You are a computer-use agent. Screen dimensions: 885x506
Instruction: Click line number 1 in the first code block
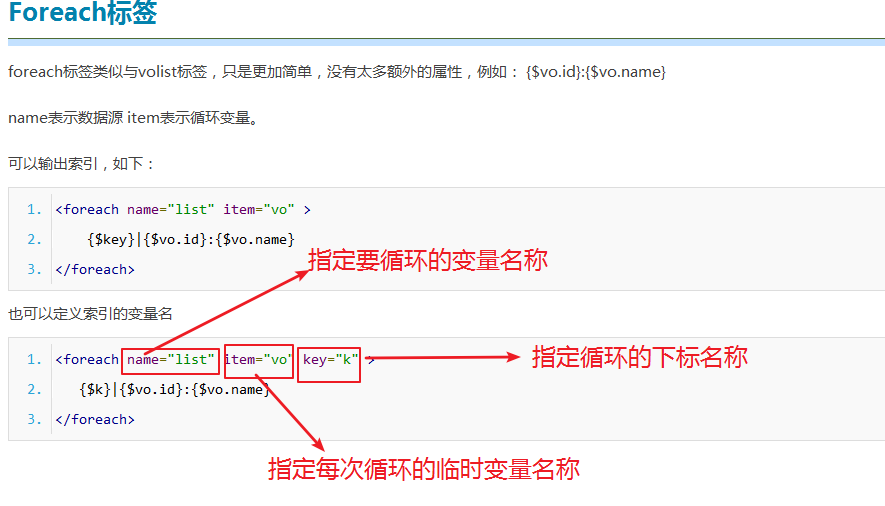pyautogui.click(x=34, y=209)
